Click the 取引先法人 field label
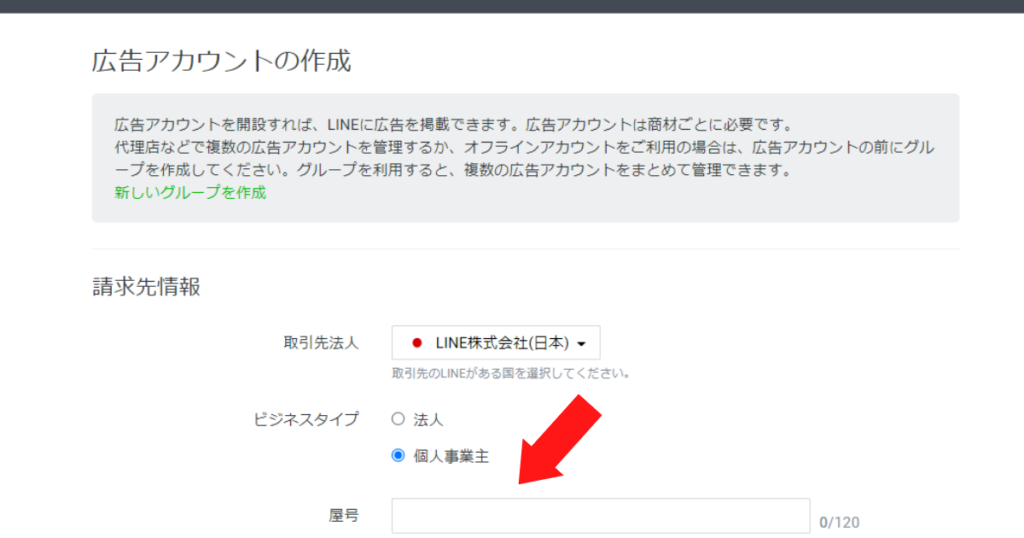 321,343
